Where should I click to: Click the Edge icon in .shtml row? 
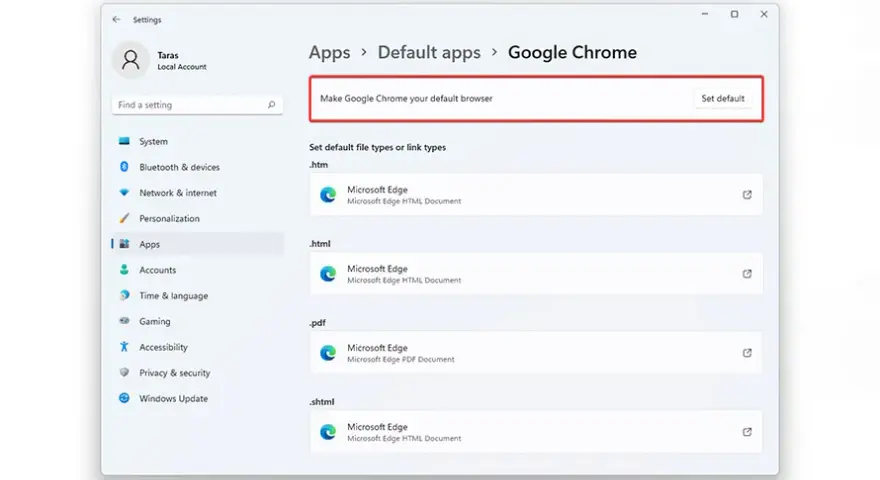coord(328,432)
